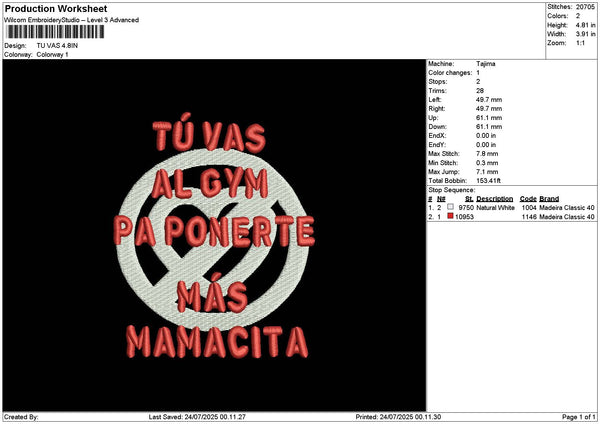
Task: Click the Max Stitch value 7.8 mm
Action: point(487,153)
